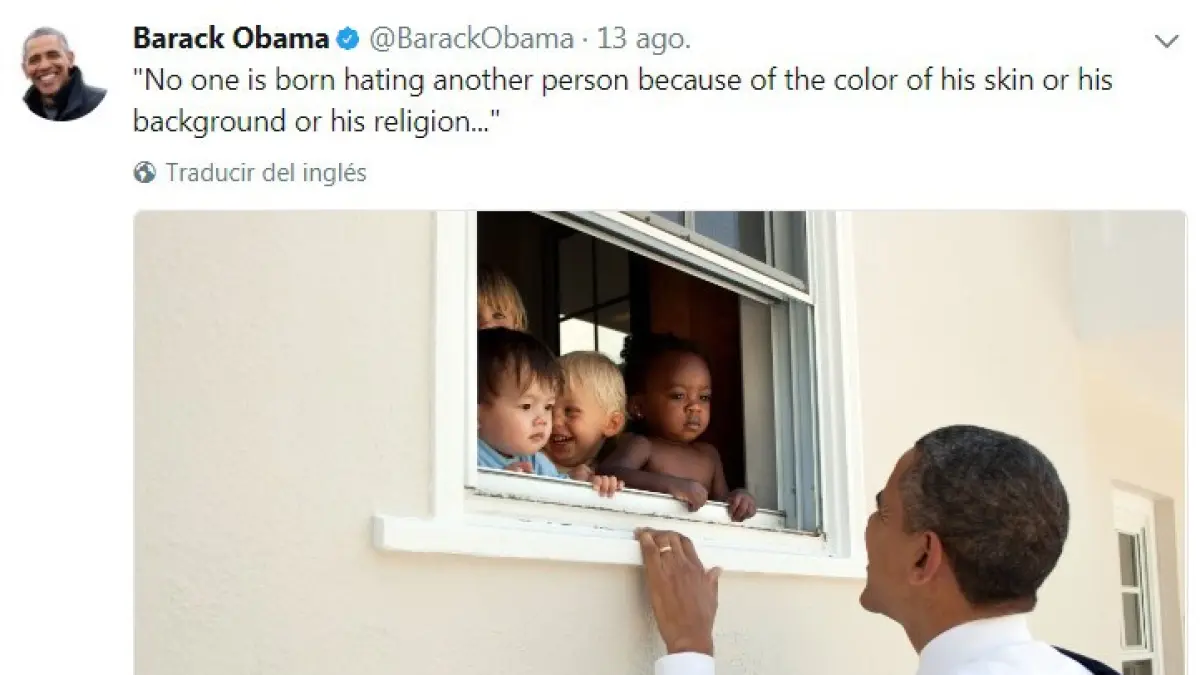Click the tweet line starting "No one is born"
The image size is (1200, 675).
(x=623, y=81)
